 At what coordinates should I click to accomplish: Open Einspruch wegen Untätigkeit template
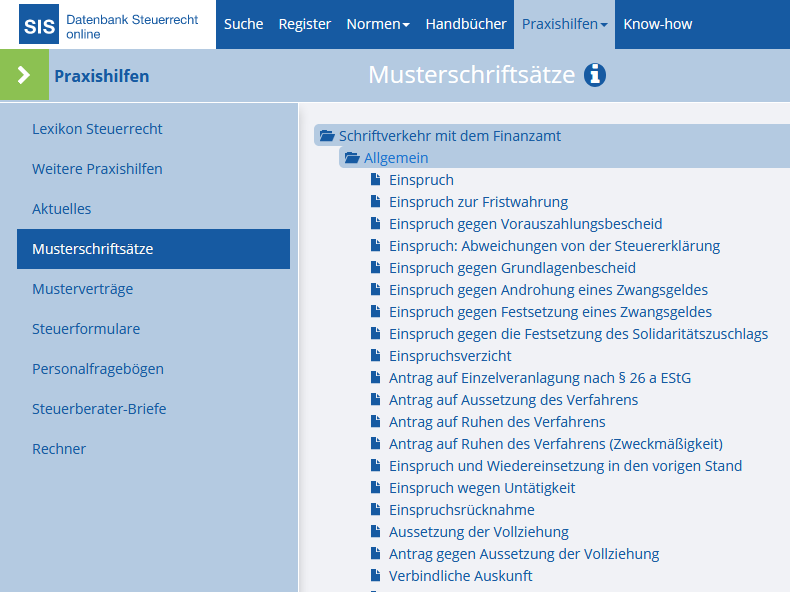click(x=482, y=488)
